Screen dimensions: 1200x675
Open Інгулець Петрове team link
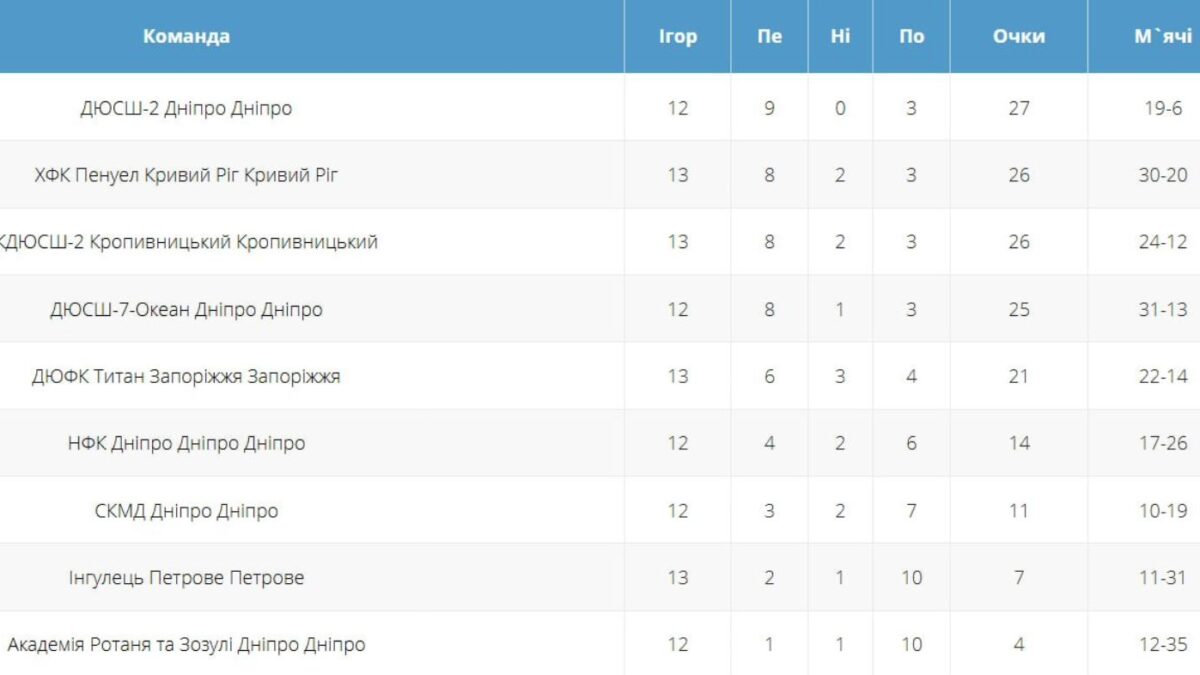pyautogui.click(x=186, y=578)
